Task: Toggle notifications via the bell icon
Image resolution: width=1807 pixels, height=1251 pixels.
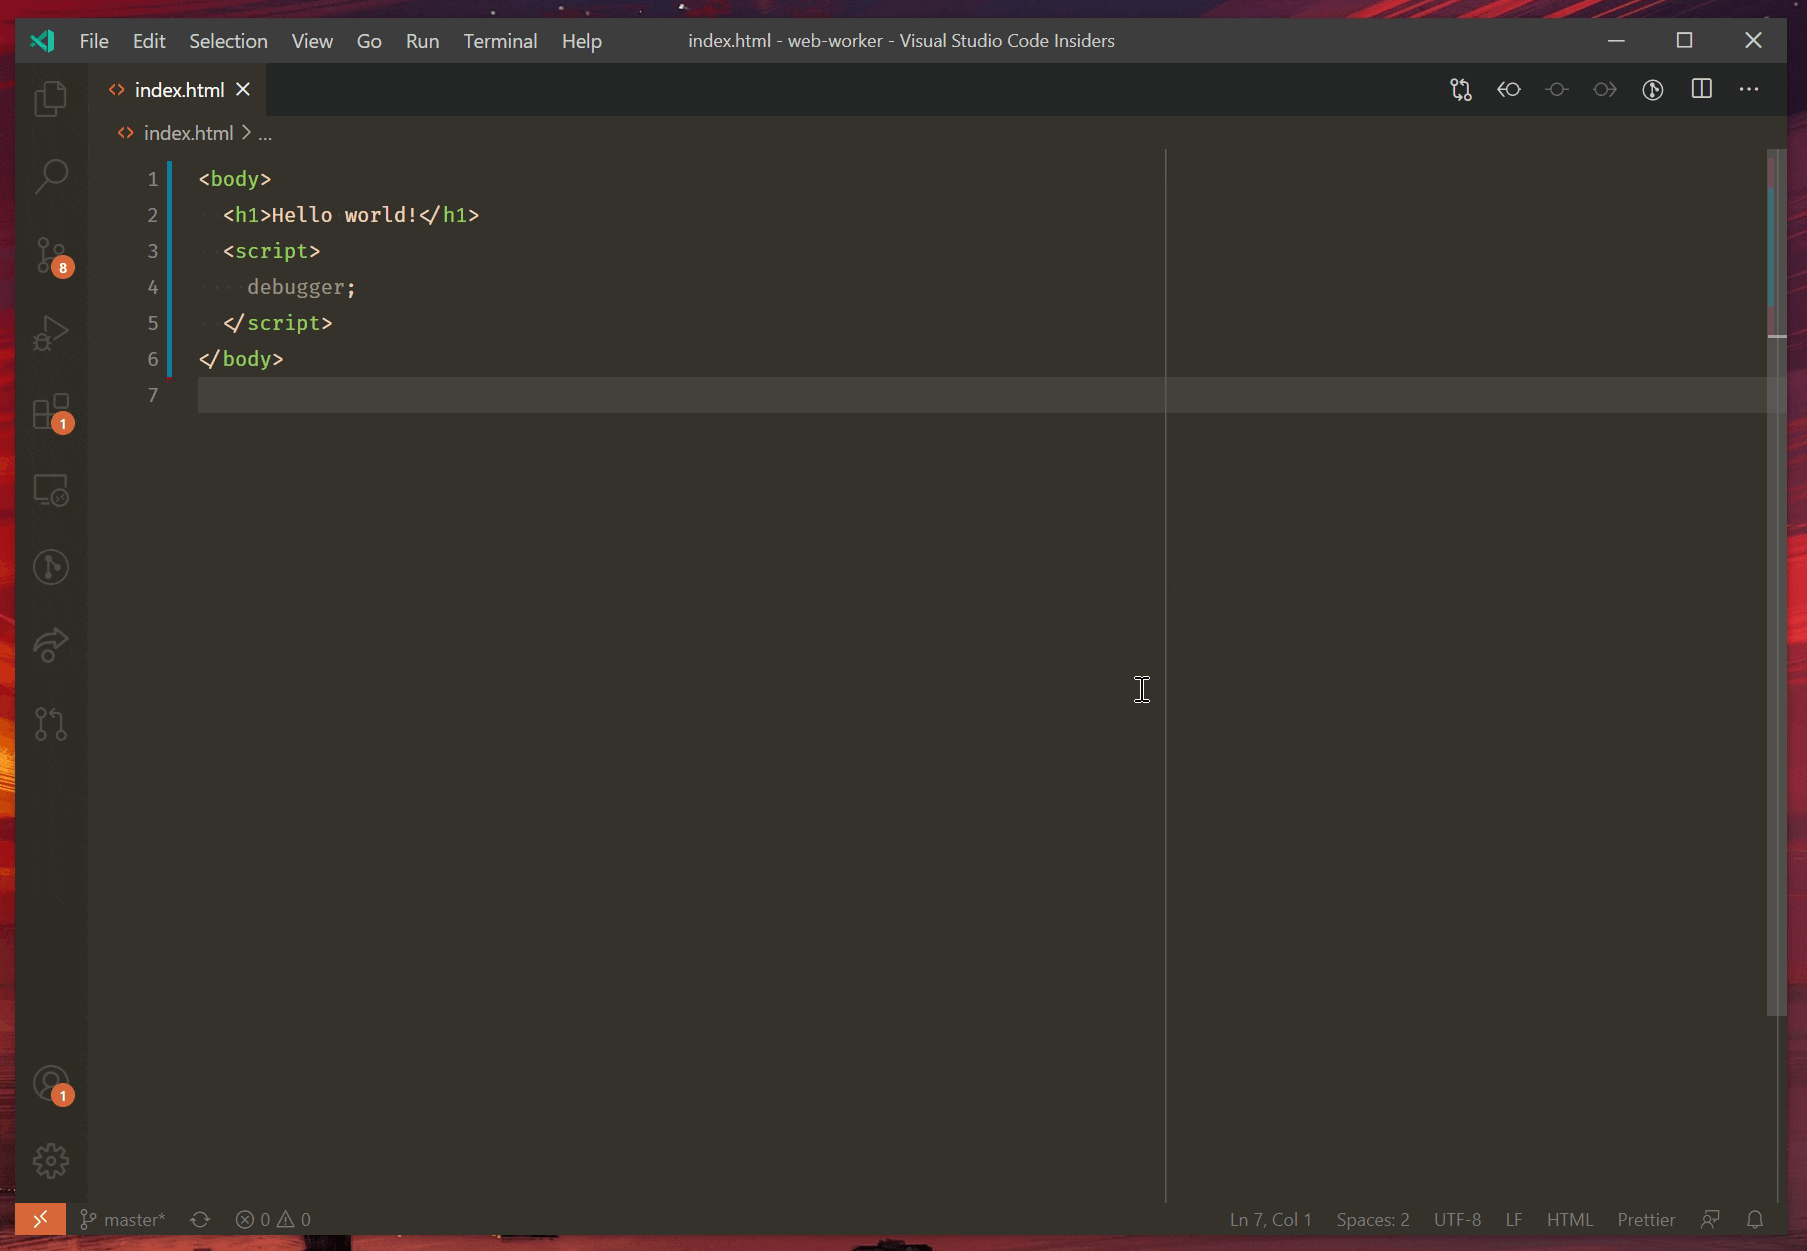Action: coord(1755,1219)
